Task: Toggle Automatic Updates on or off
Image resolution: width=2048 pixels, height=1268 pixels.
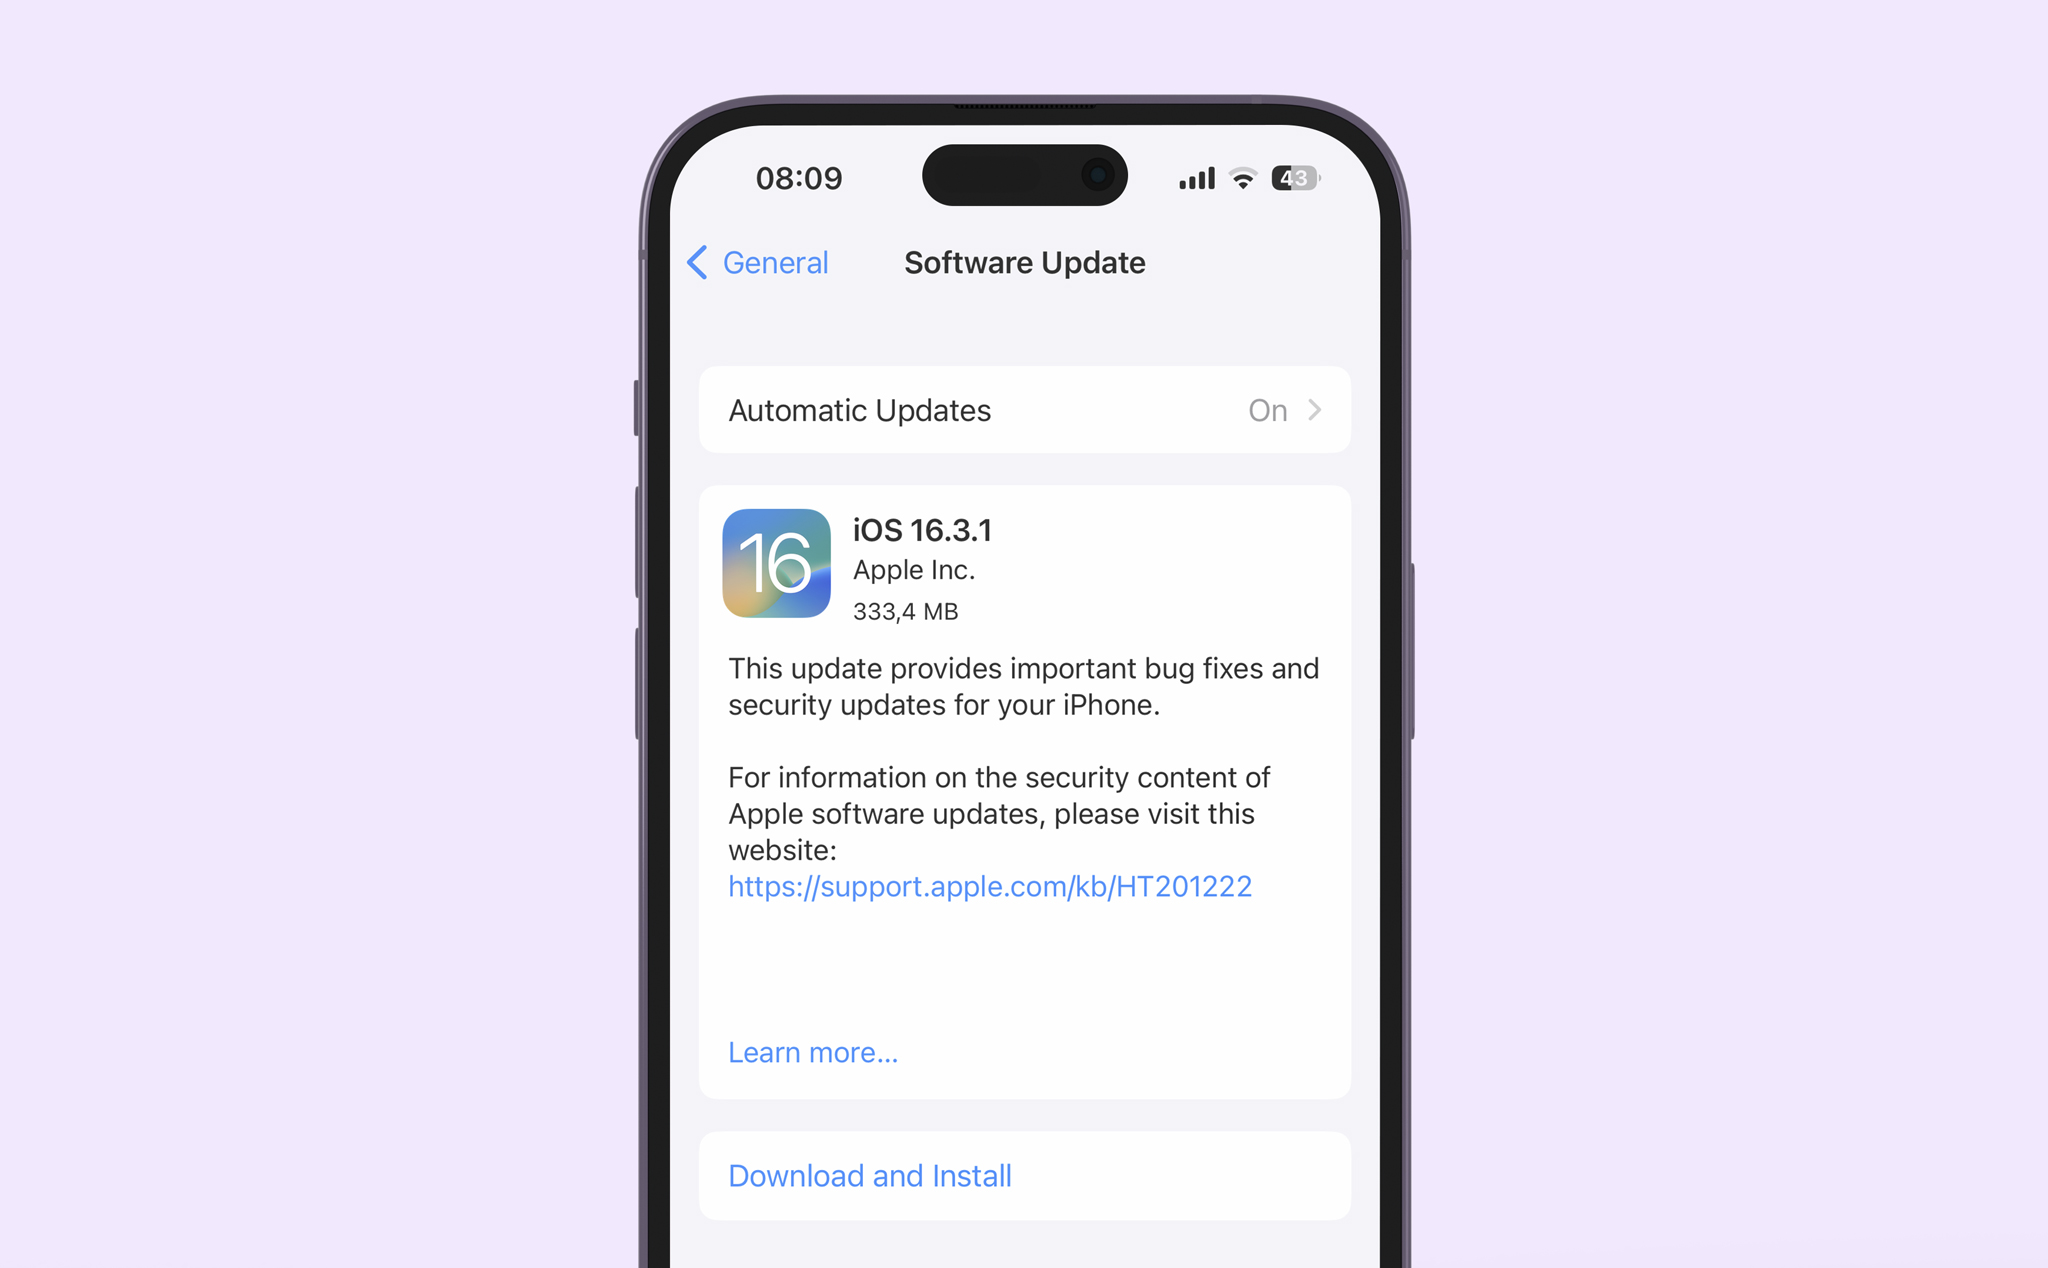Action: [x=1024, y=410]
